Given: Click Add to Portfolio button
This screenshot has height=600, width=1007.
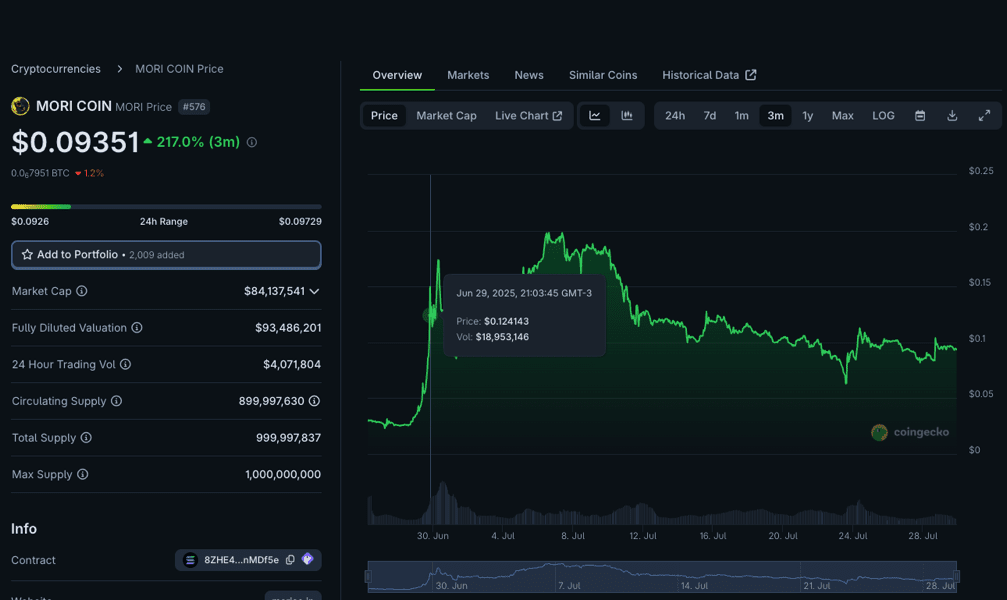Looking at the screenshot, I should [166, 255].
